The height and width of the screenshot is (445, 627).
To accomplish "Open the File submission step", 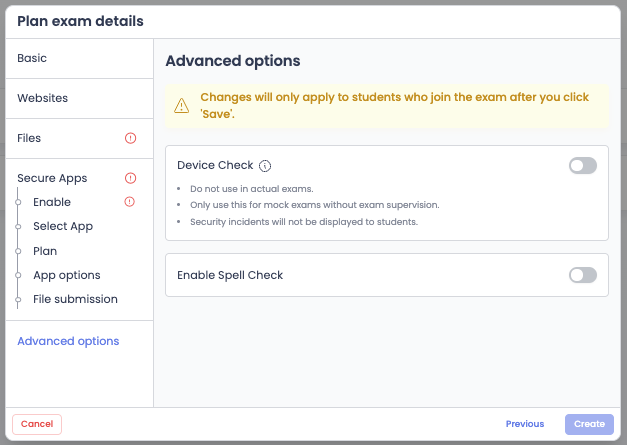I will point(75,299).
